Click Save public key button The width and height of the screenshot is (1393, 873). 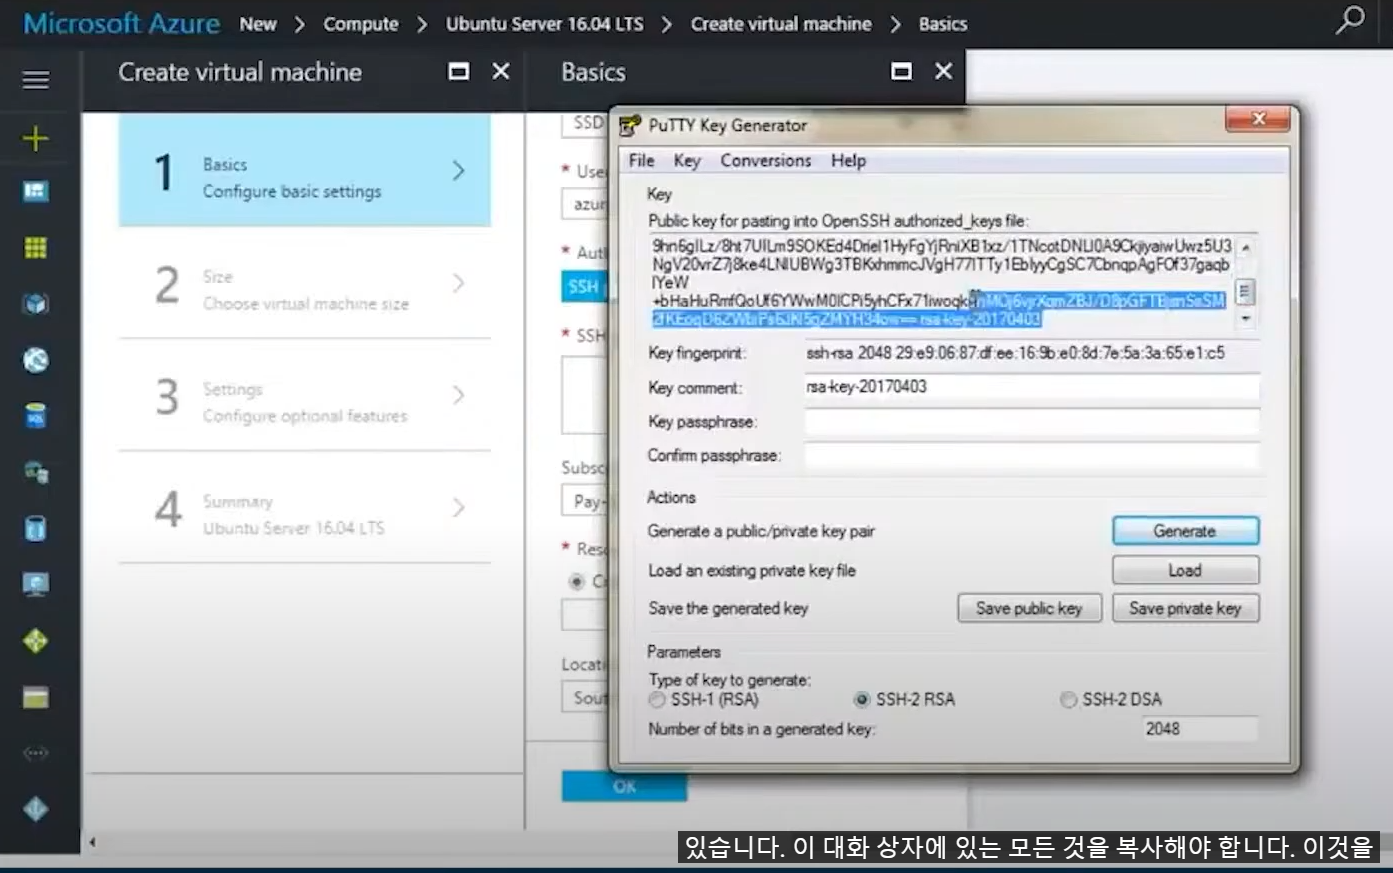(x=1029, y=608)
